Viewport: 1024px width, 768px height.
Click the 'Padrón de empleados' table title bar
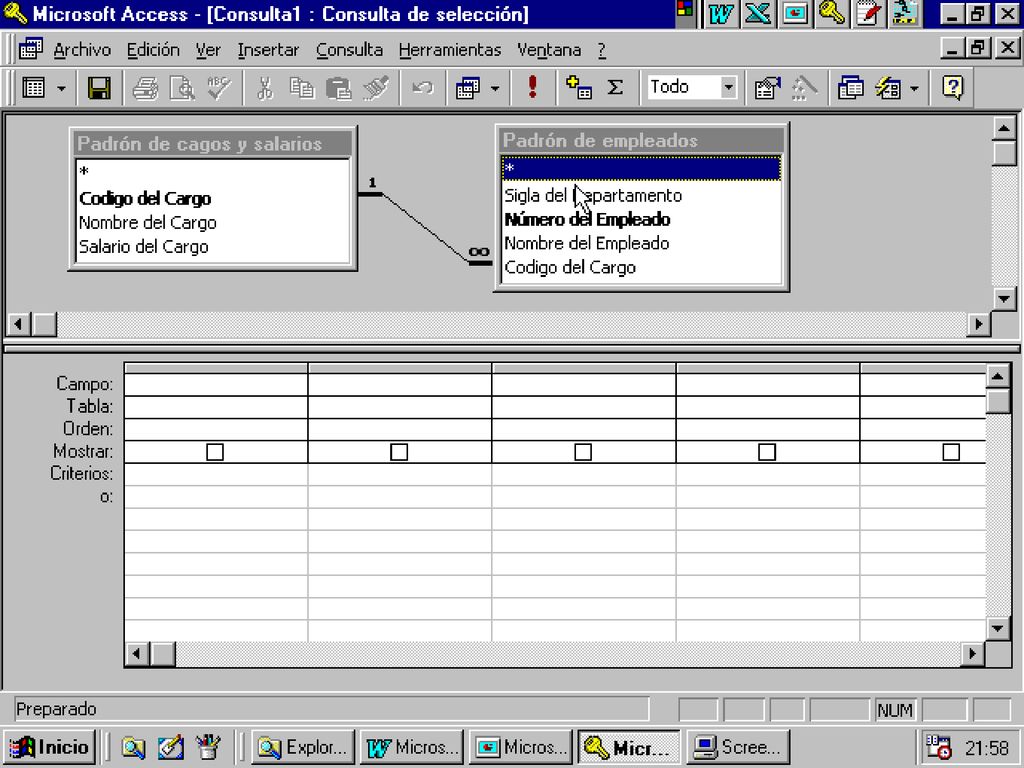(x=641, y=140)
